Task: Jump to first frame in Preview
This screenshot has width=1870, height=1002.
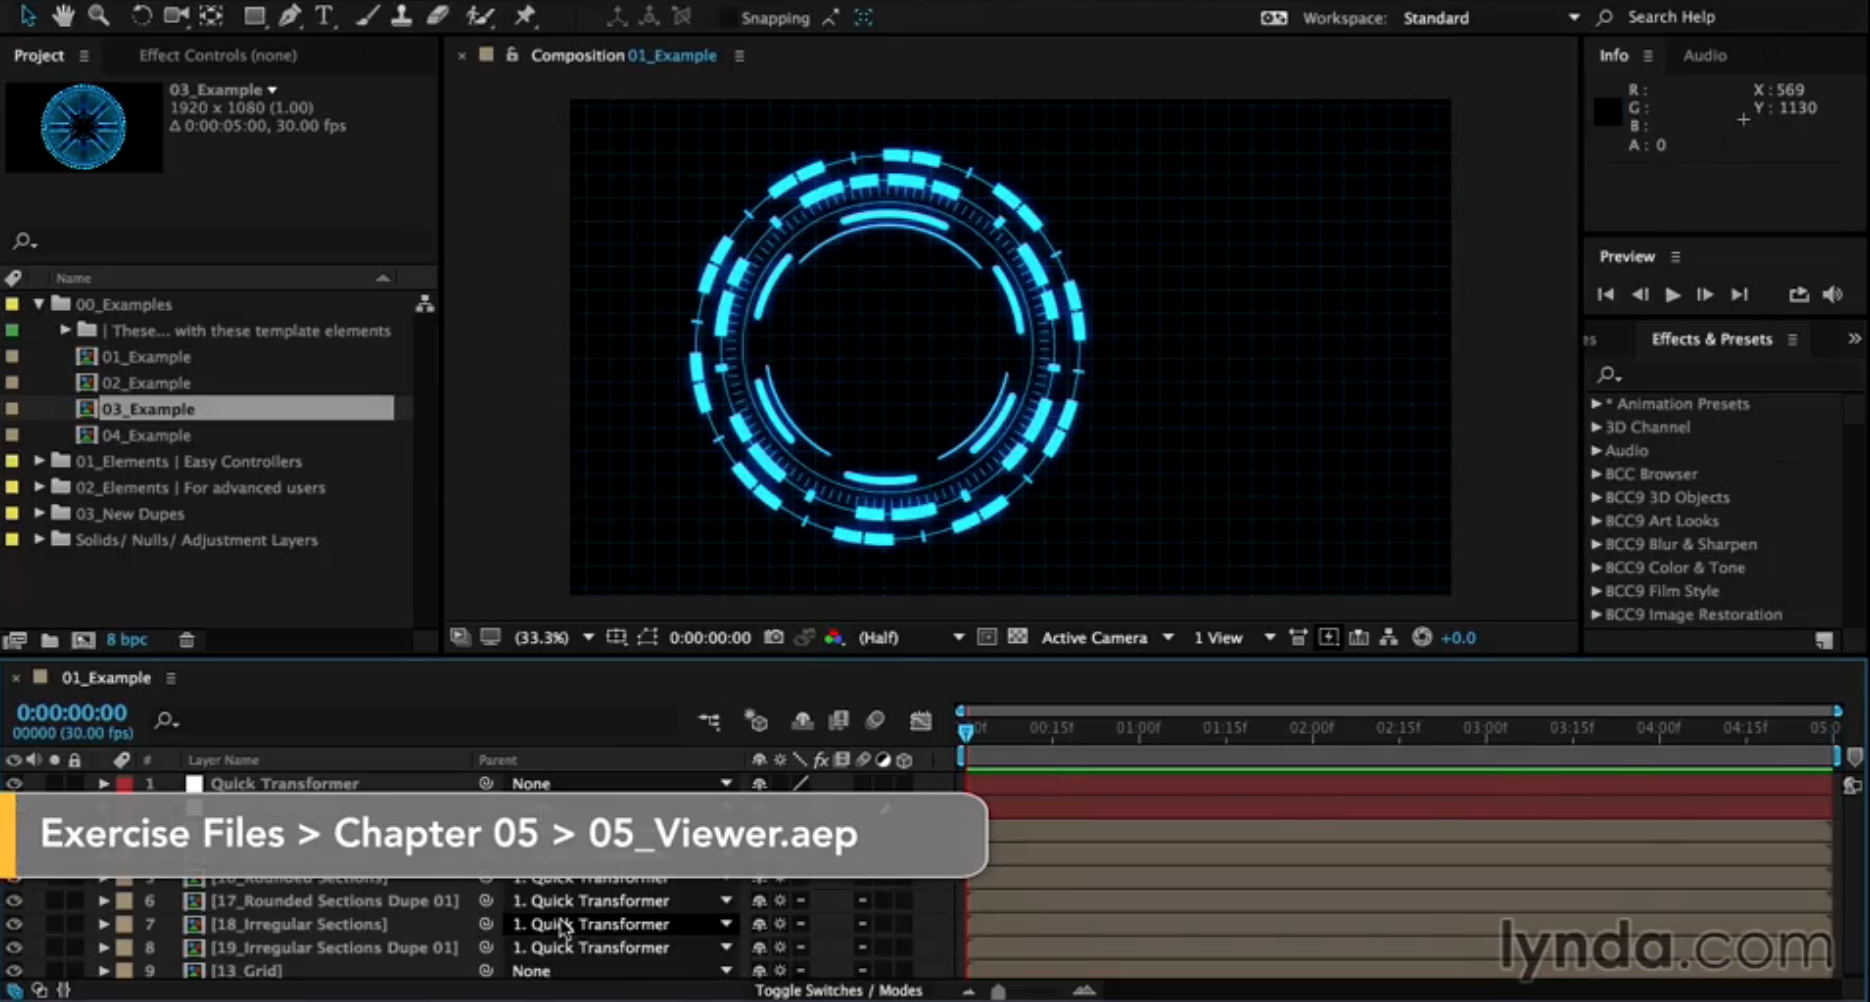Action: [x=1605, y=294]
